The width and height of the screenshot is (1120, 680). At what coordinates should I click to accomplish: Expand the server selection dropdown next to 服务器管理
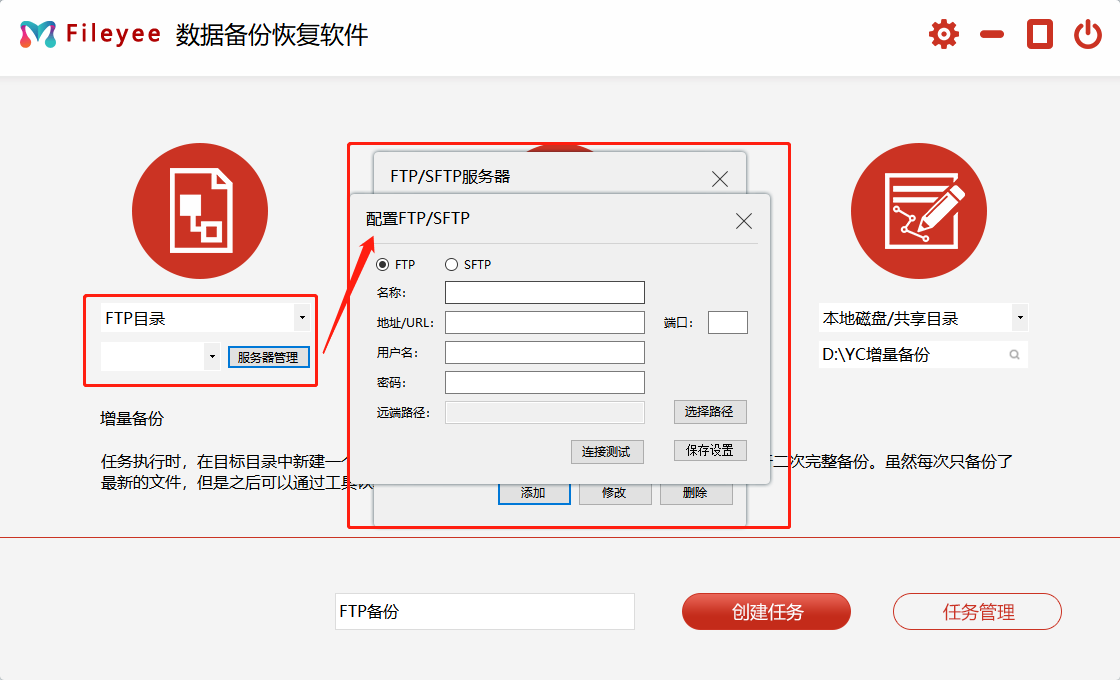212,356
